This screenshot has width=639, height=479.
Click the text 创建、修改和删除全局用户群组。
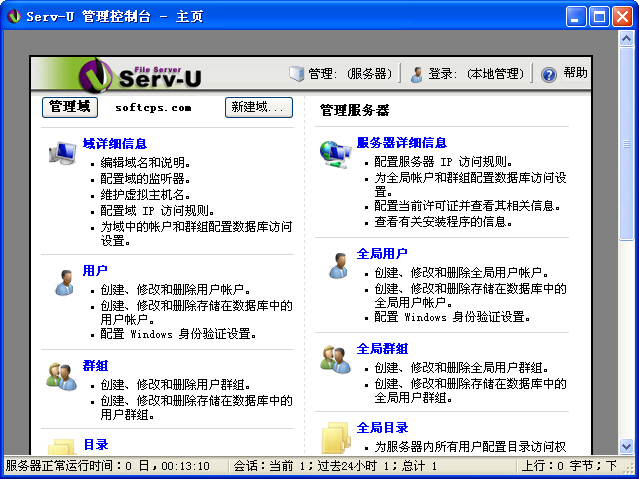coord(461,367)
